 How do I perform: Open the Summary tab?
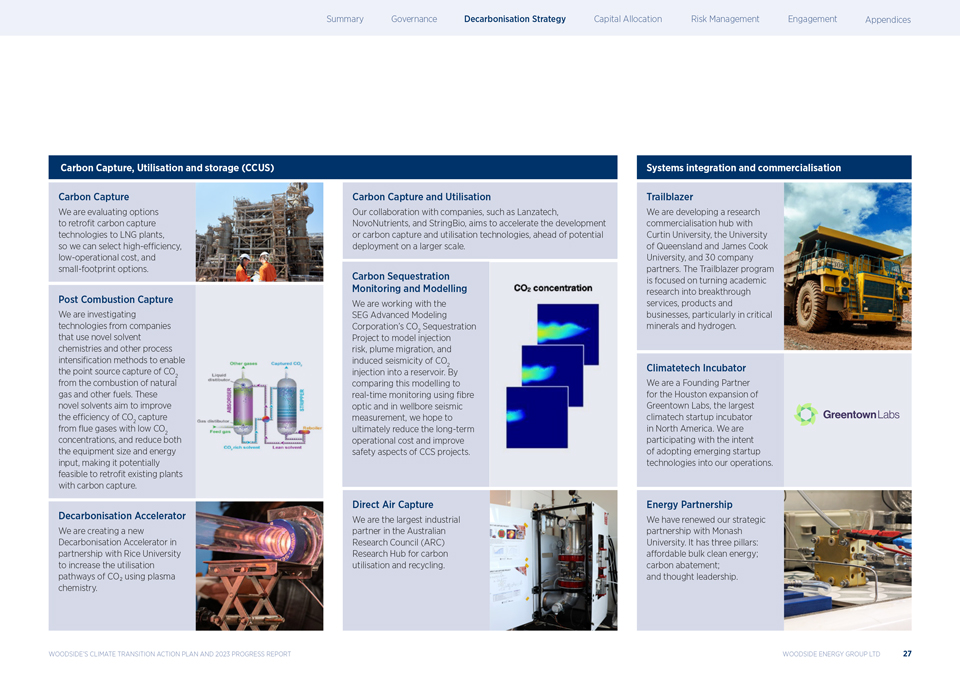(344, 19)
